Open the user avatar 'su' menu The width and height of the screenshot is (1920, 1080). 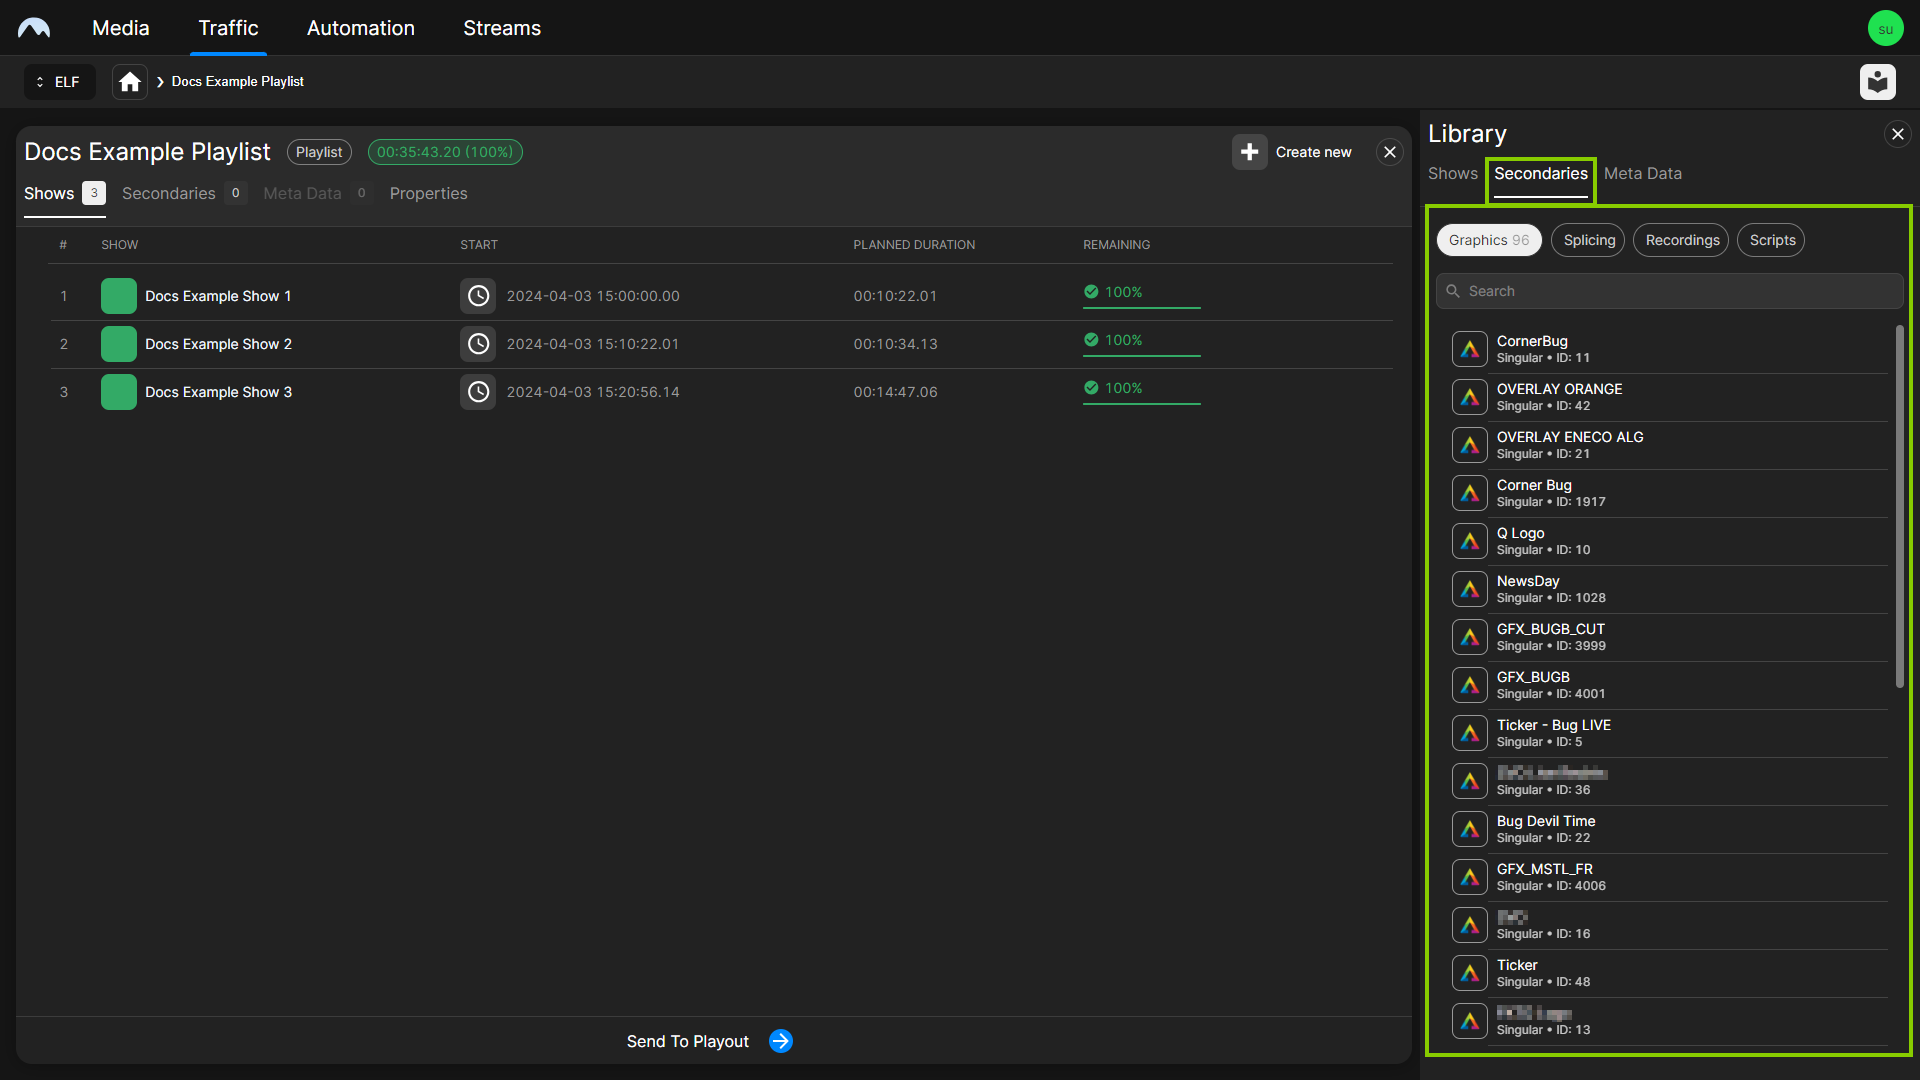click(1885, 28)
